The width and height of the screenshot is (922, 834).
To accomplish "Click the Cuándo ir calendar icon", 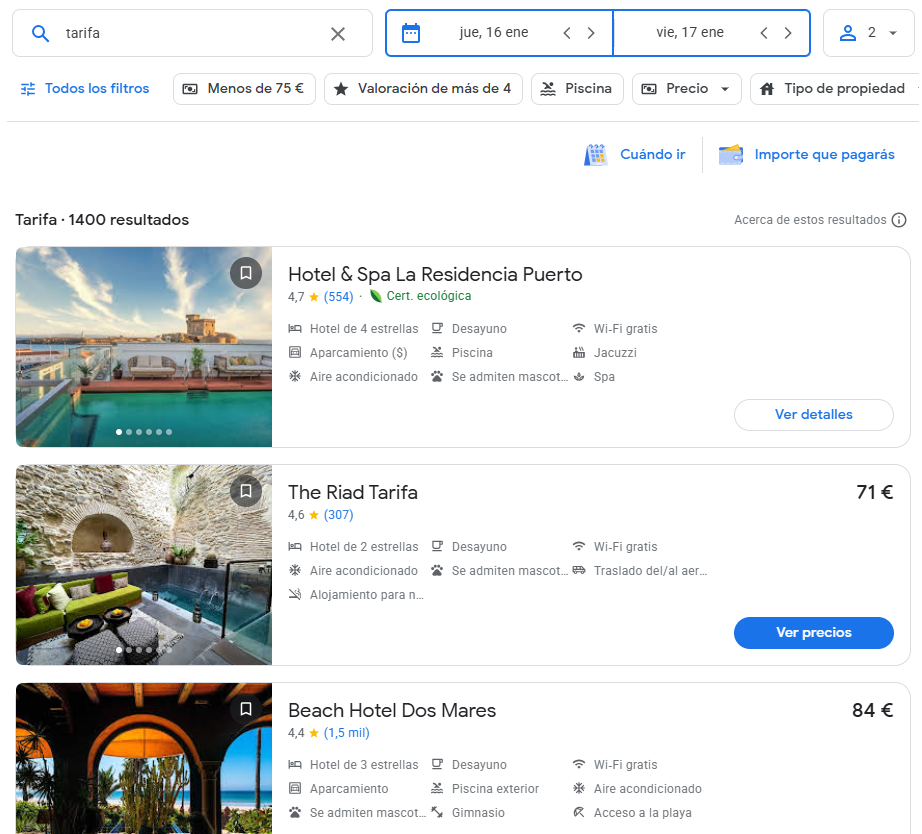I will tap(596, 155).
